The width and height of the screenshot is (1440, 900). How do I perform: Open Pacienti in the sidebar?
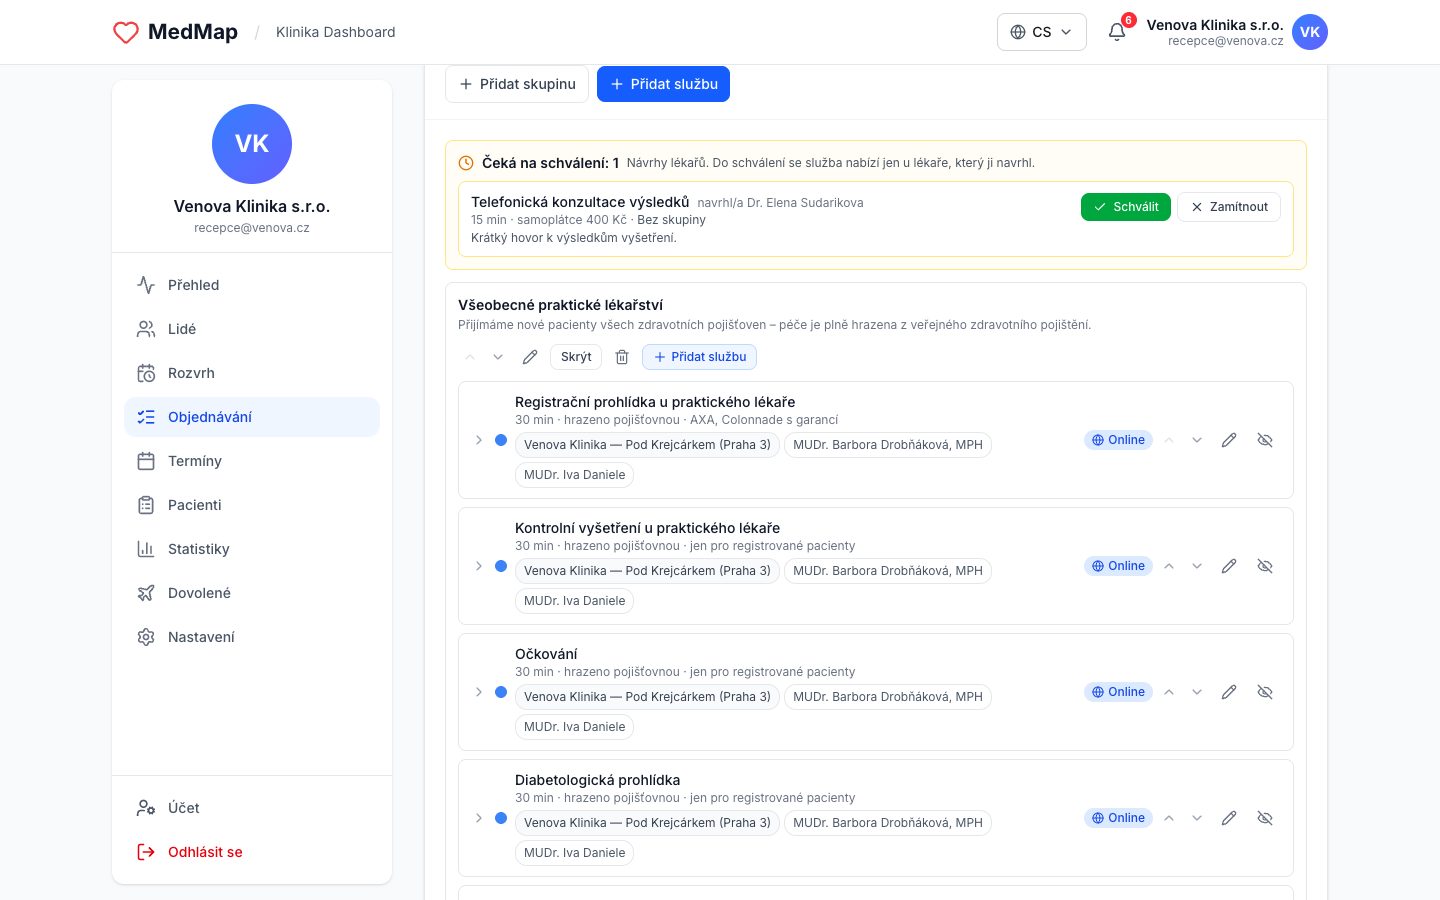(x=252, y=505)
